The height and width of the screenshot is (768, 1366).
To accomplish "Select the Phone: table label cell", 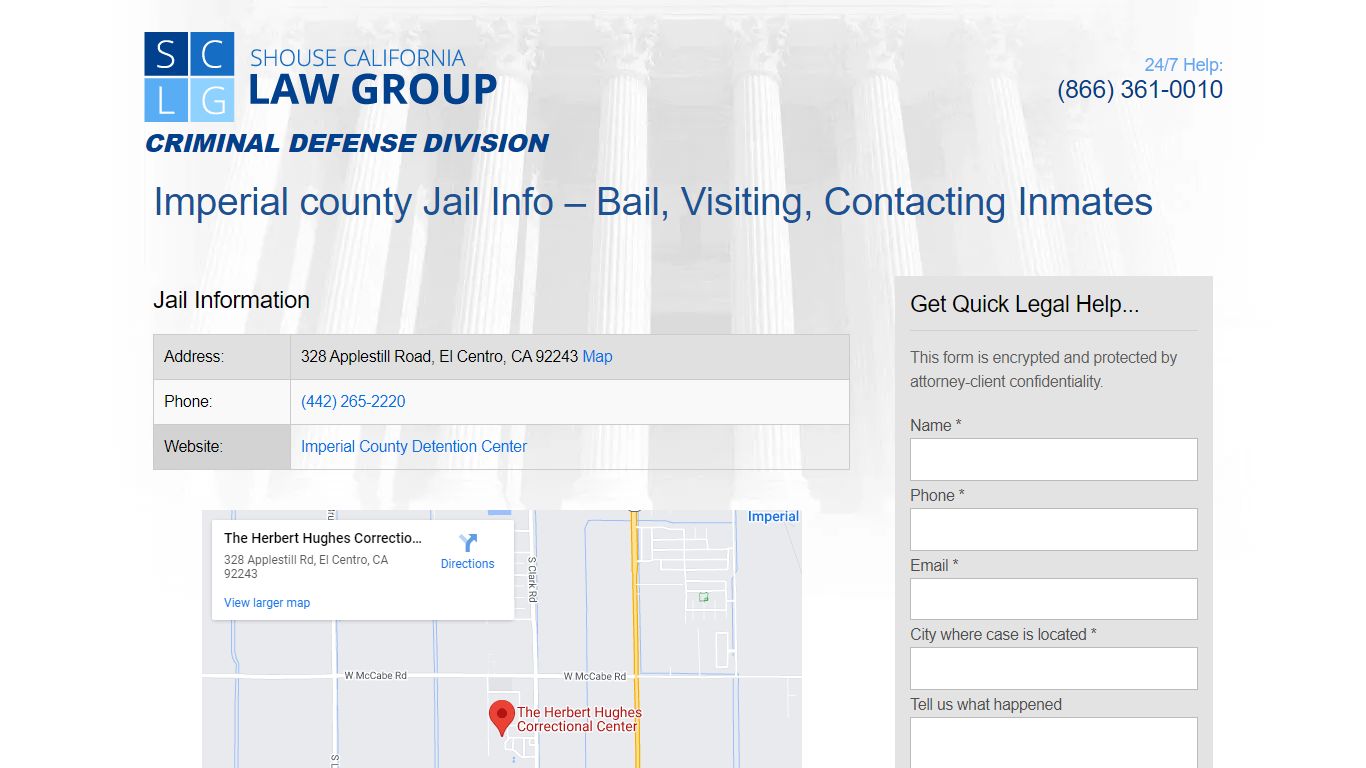I will 222,402.
